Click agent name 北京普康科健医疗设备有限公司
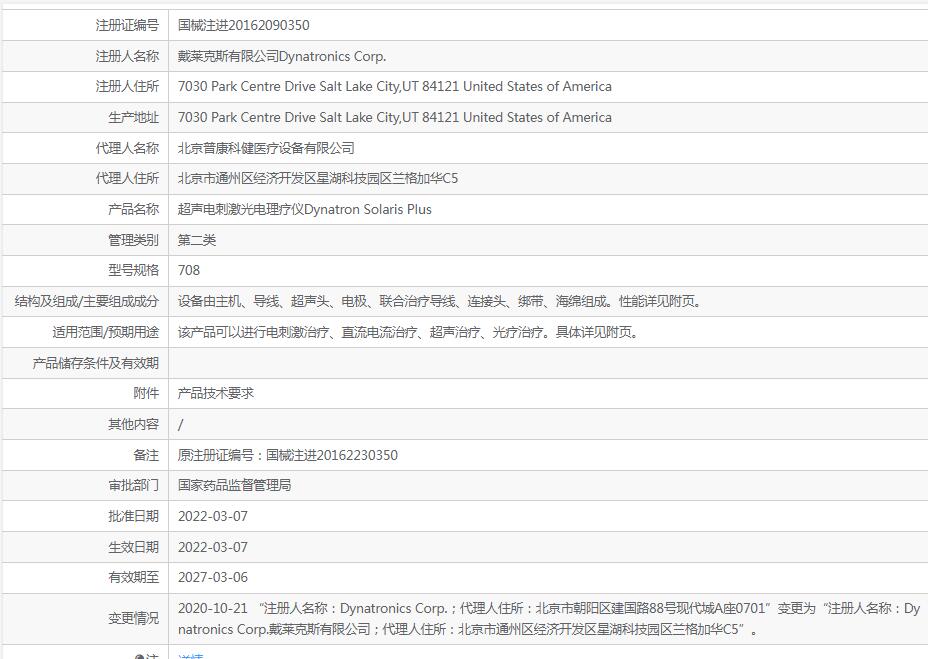Screen dimensions: 928x659 [266, 148]
